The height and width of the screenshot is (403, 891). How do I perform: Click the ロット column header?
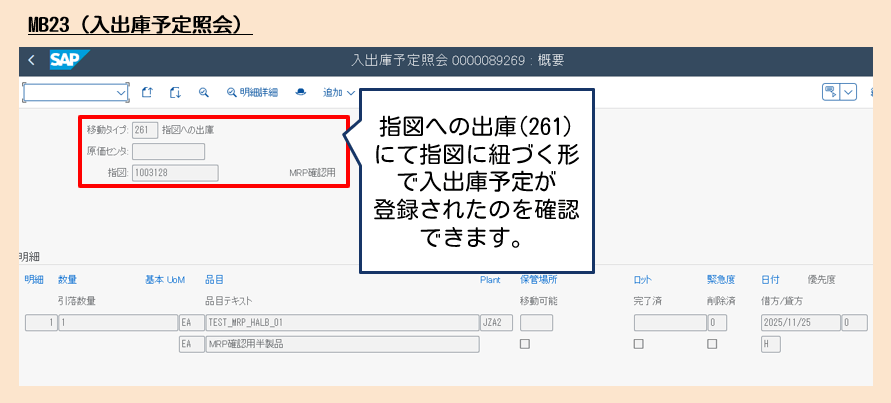[x=643, y=280]
